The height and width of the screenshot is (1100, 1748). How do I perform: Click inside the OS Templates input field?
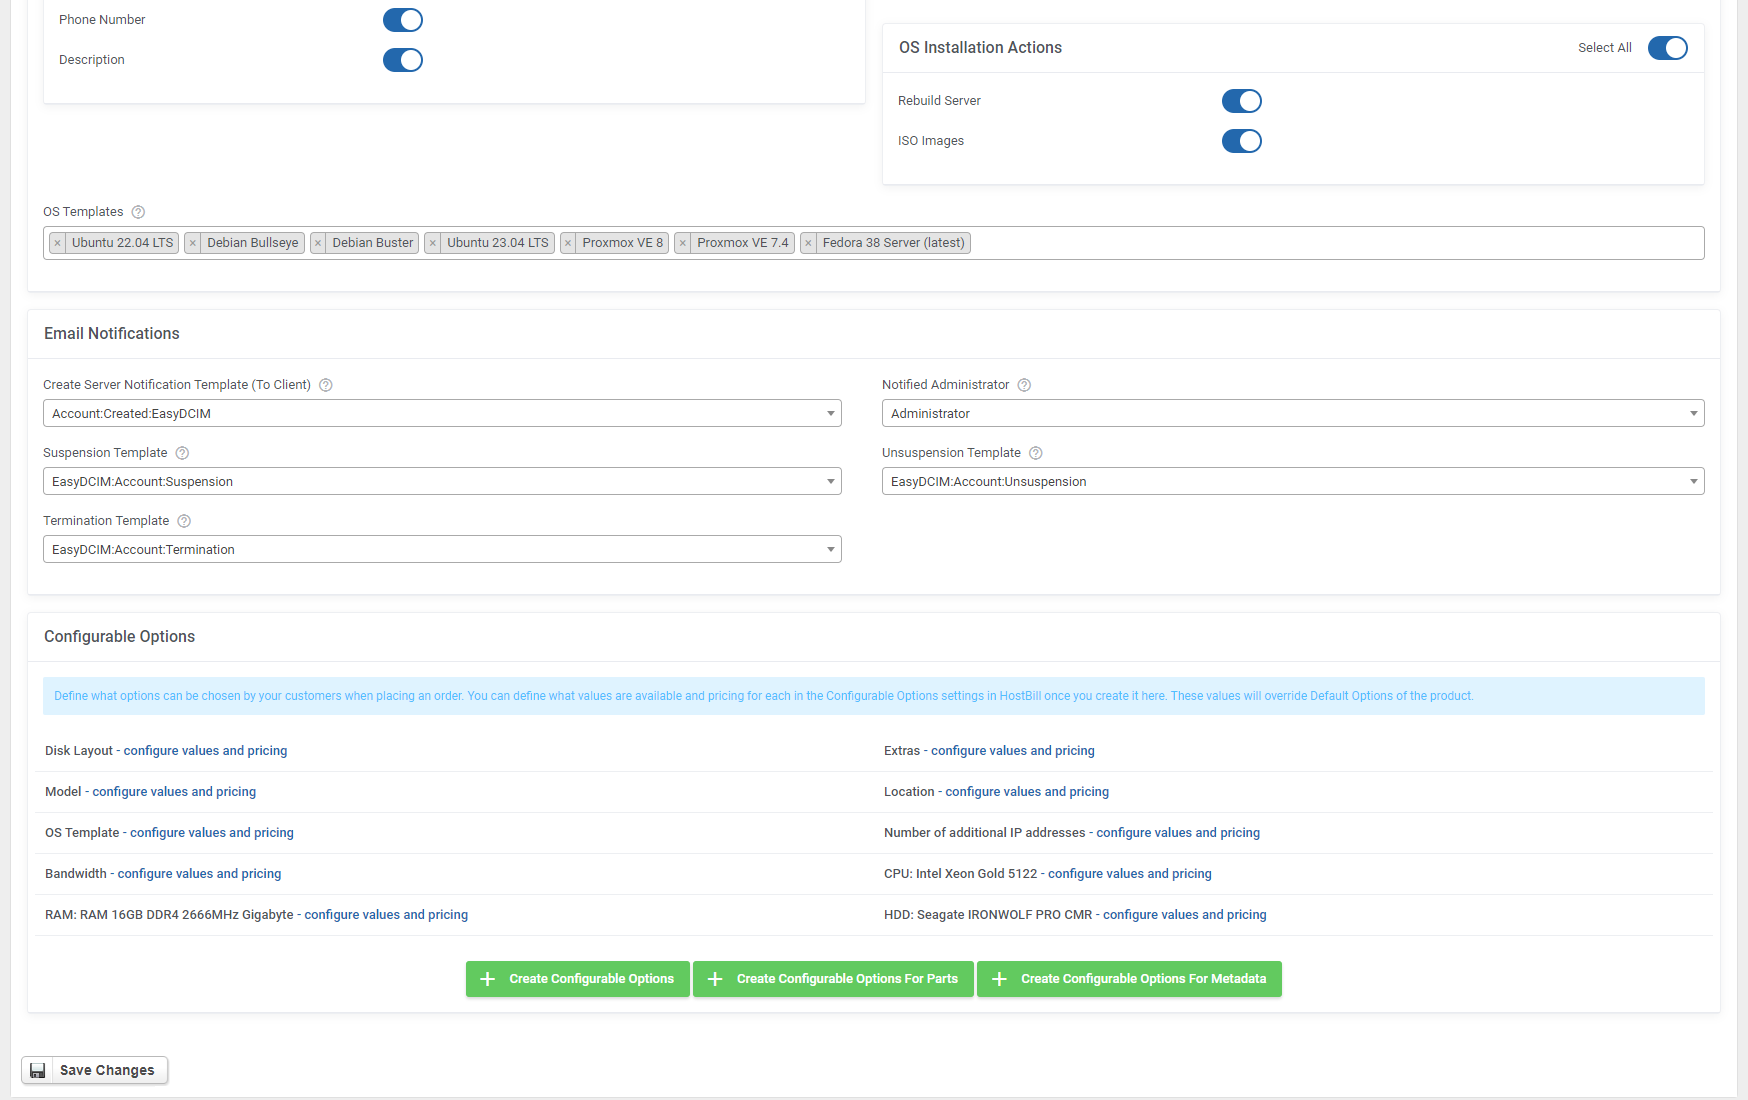click(x=1300, y=243)
